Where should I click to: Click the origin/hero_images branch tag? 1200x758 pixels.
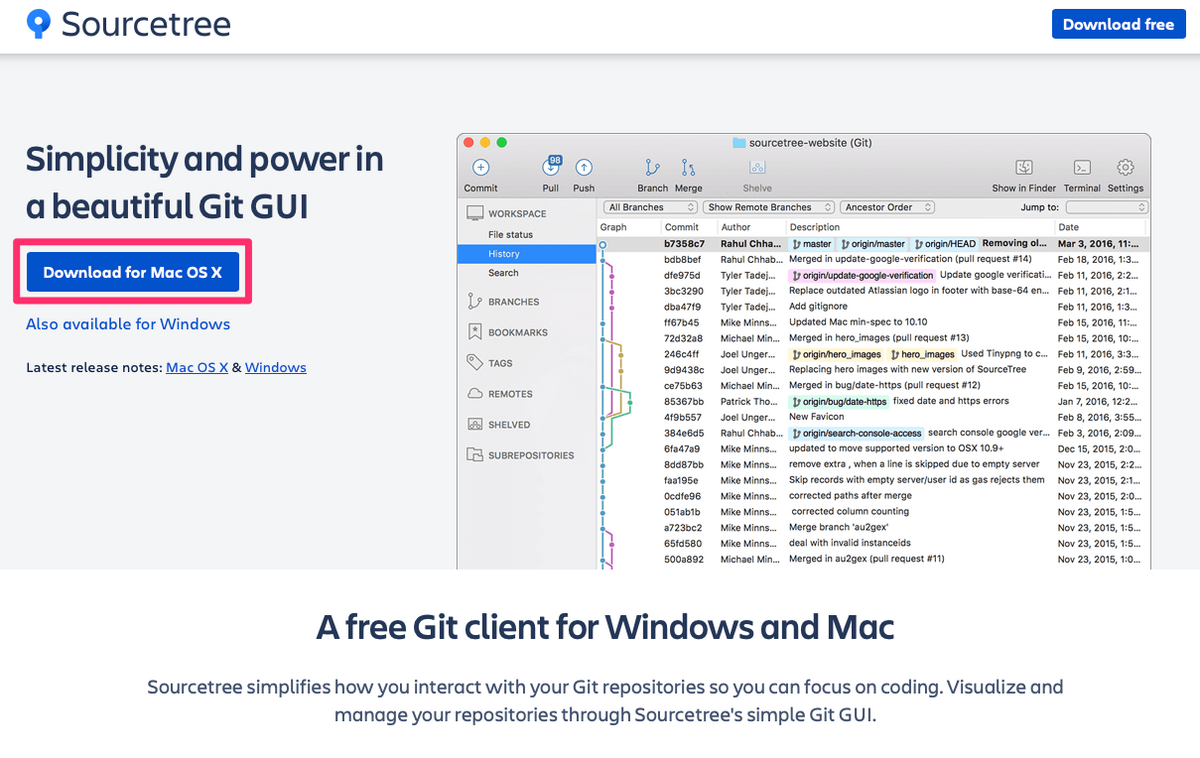tap(836, 354)
